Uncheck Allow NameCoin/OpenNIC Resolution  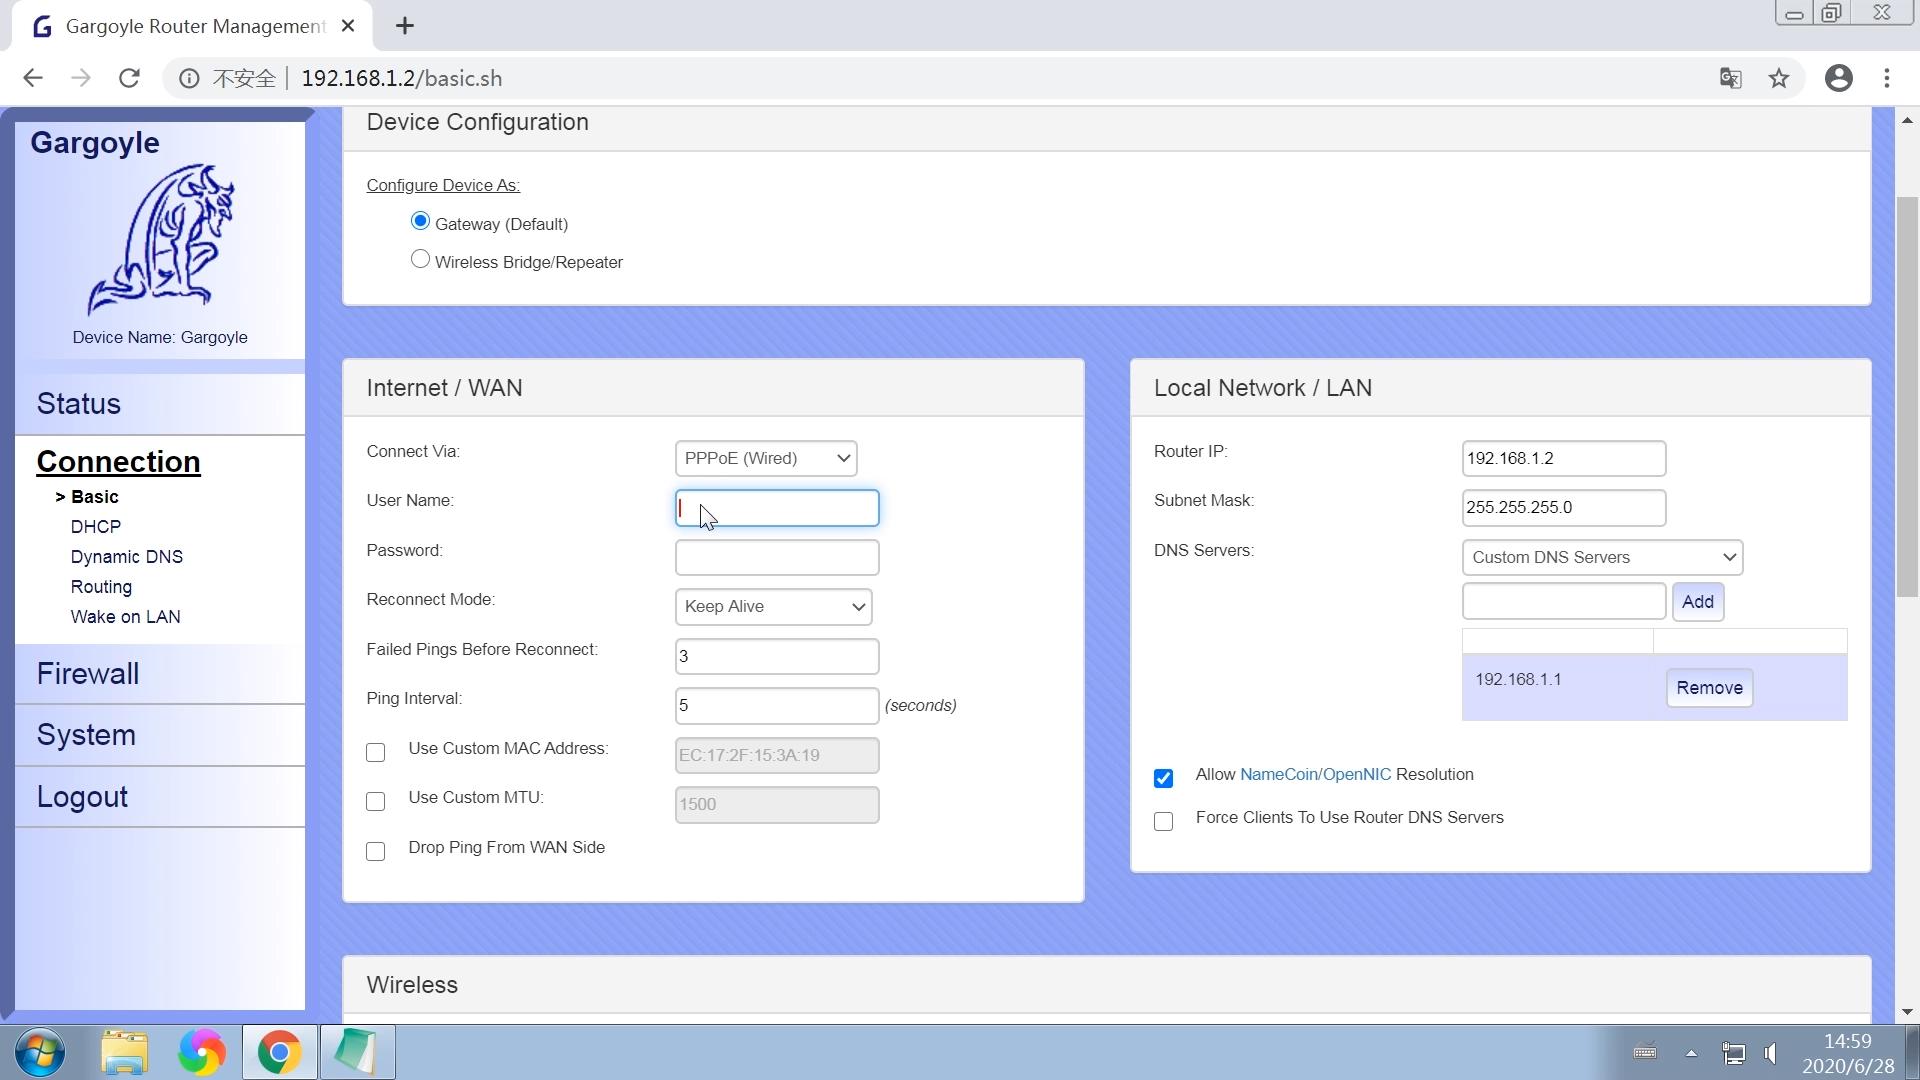[1163, 778]
